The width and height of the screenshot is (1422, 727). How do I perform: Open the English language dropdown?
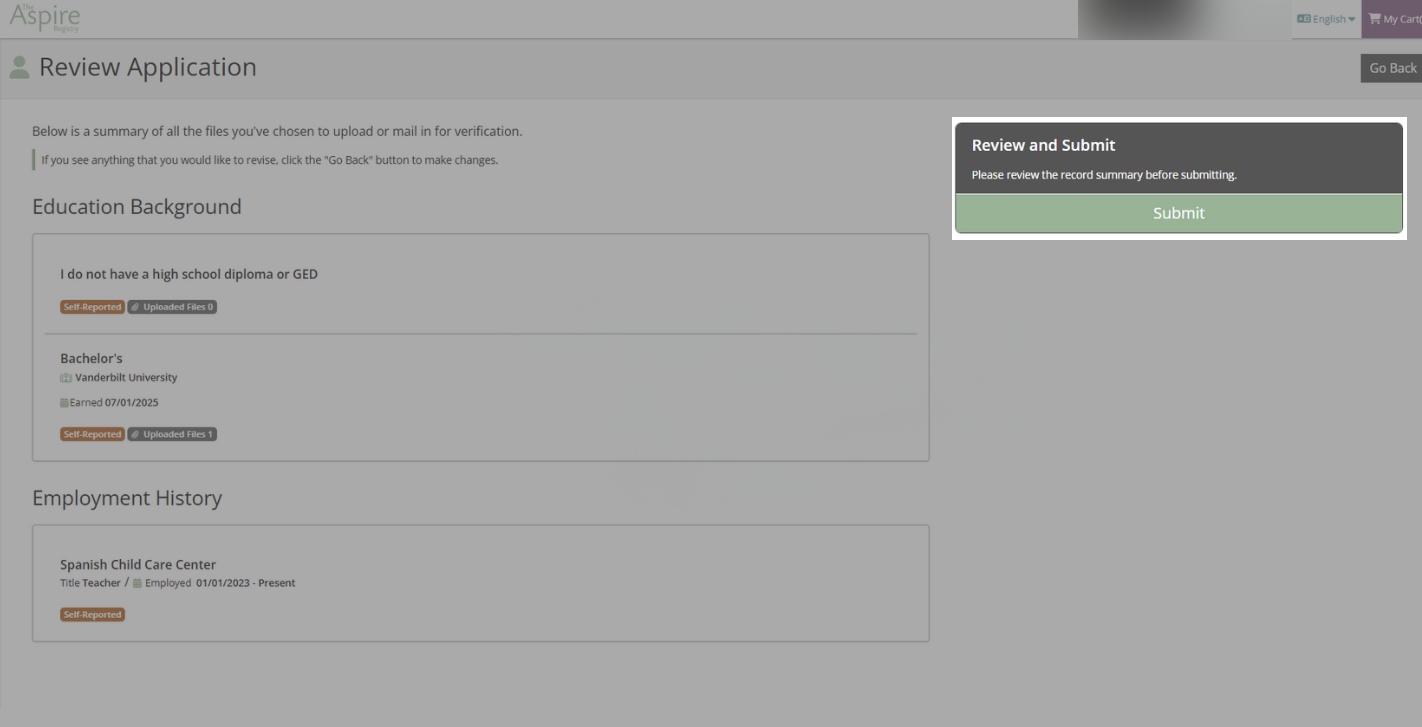pyautogui.click(x=1326, y=19)
